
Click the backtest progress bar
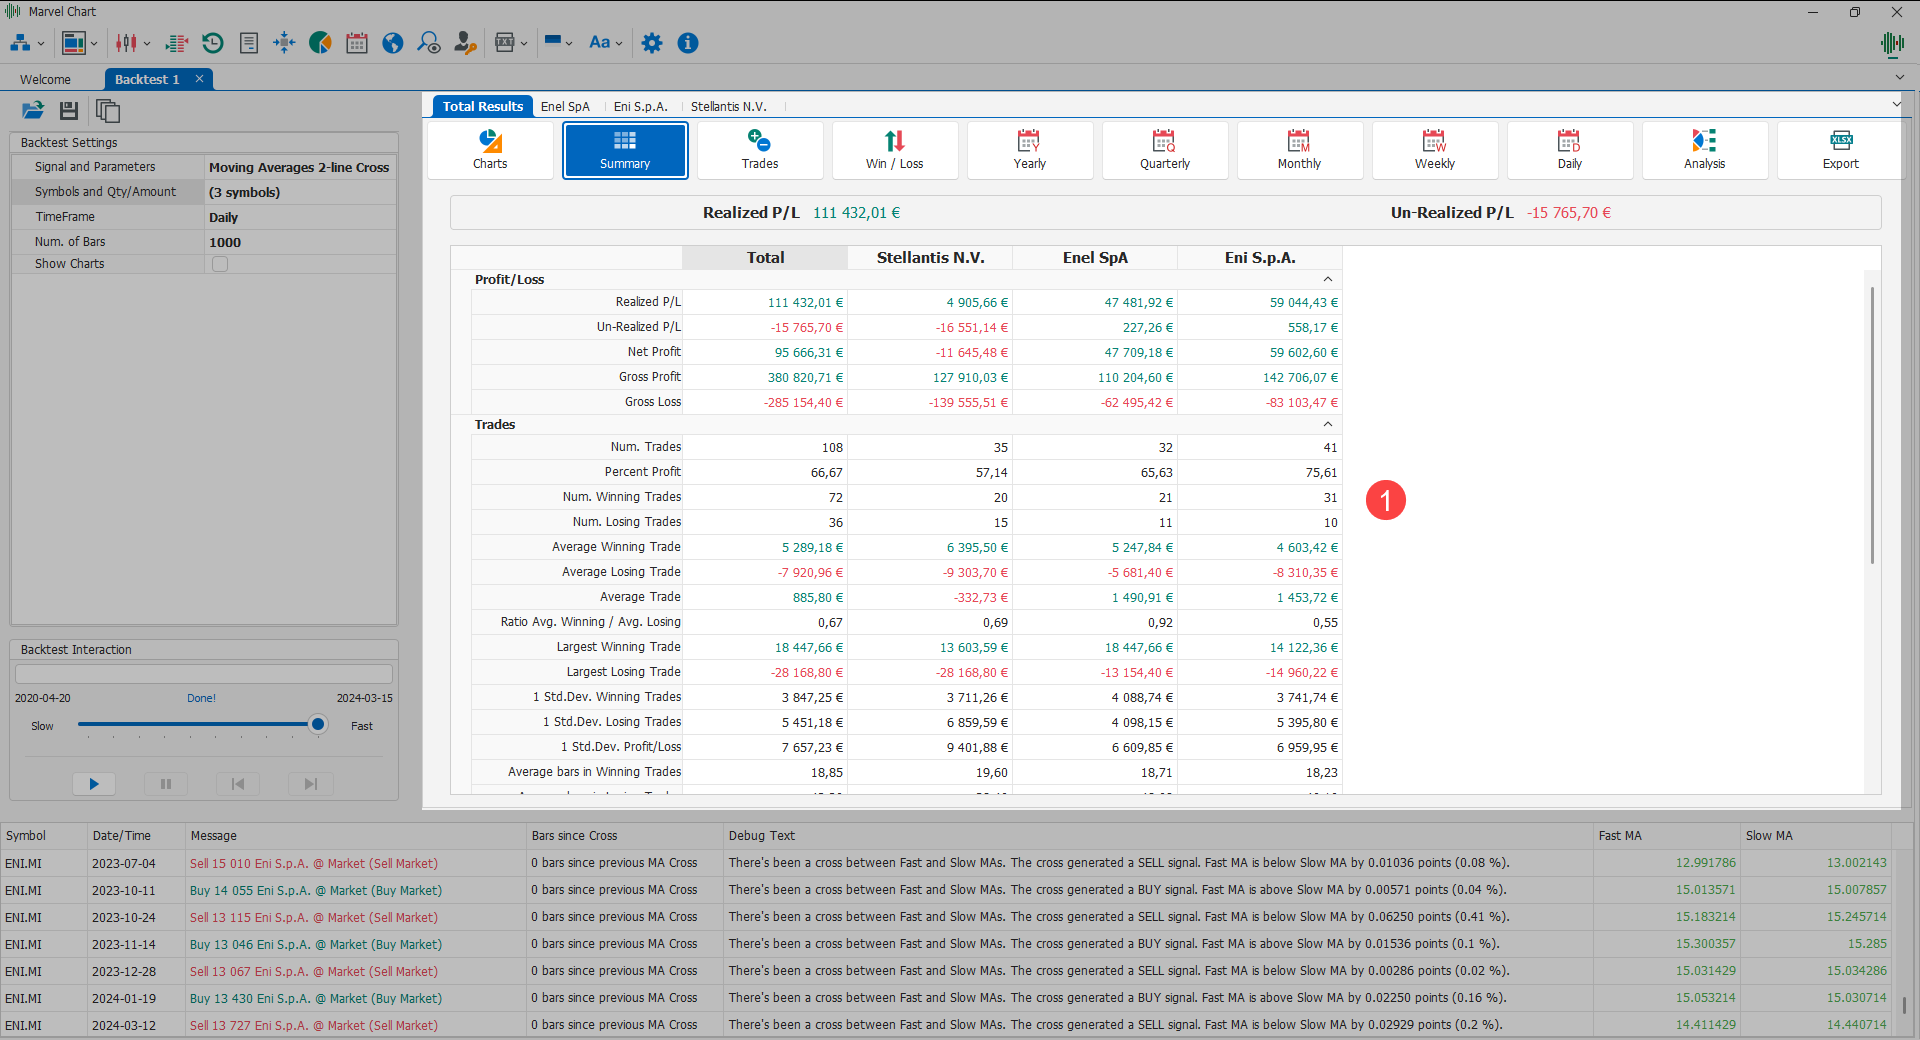pos(204,674)
